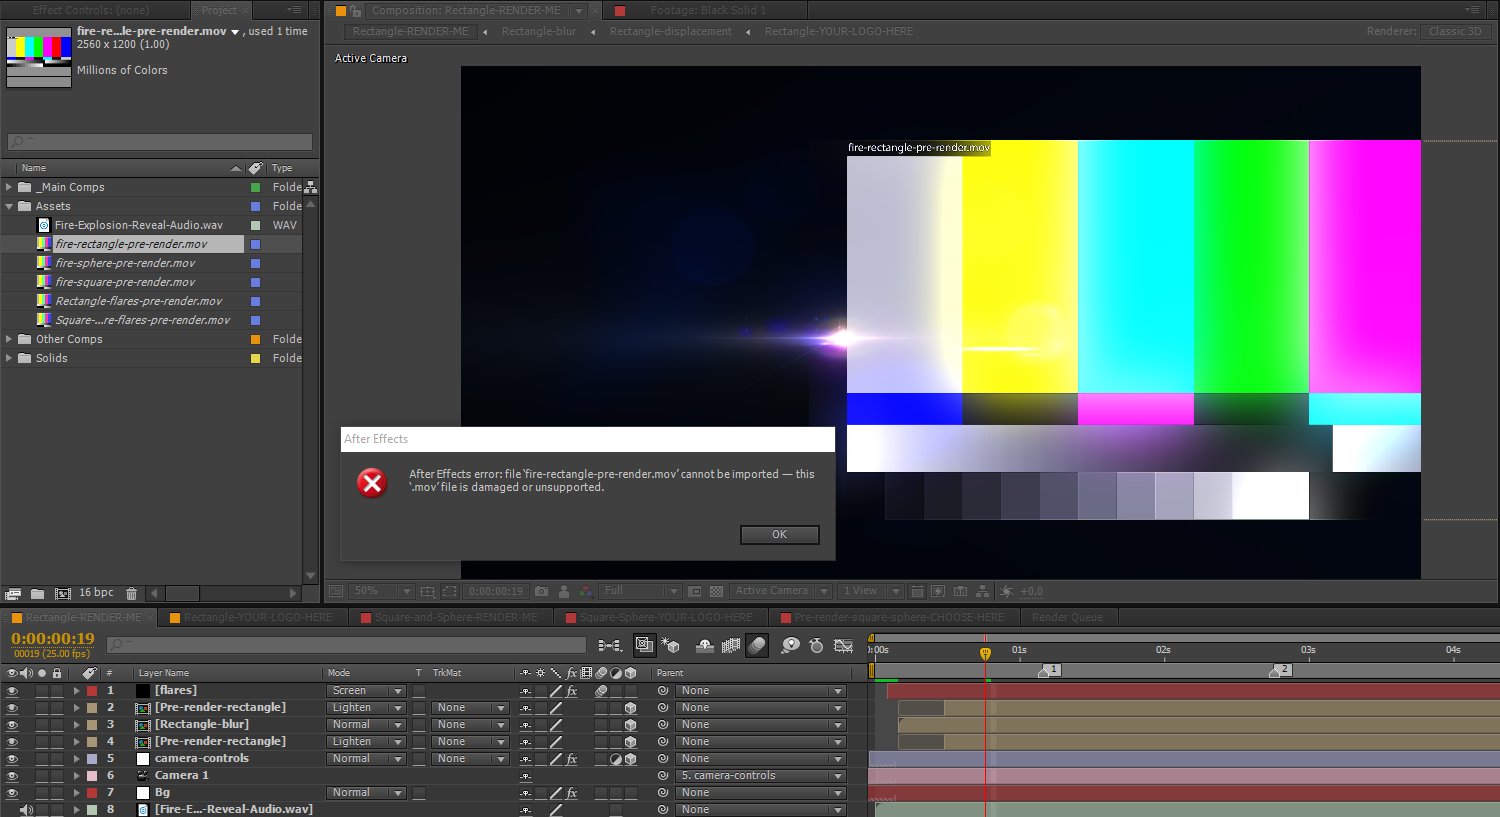
Task: Open the Graph Editor in timeline
Action: 843,646
